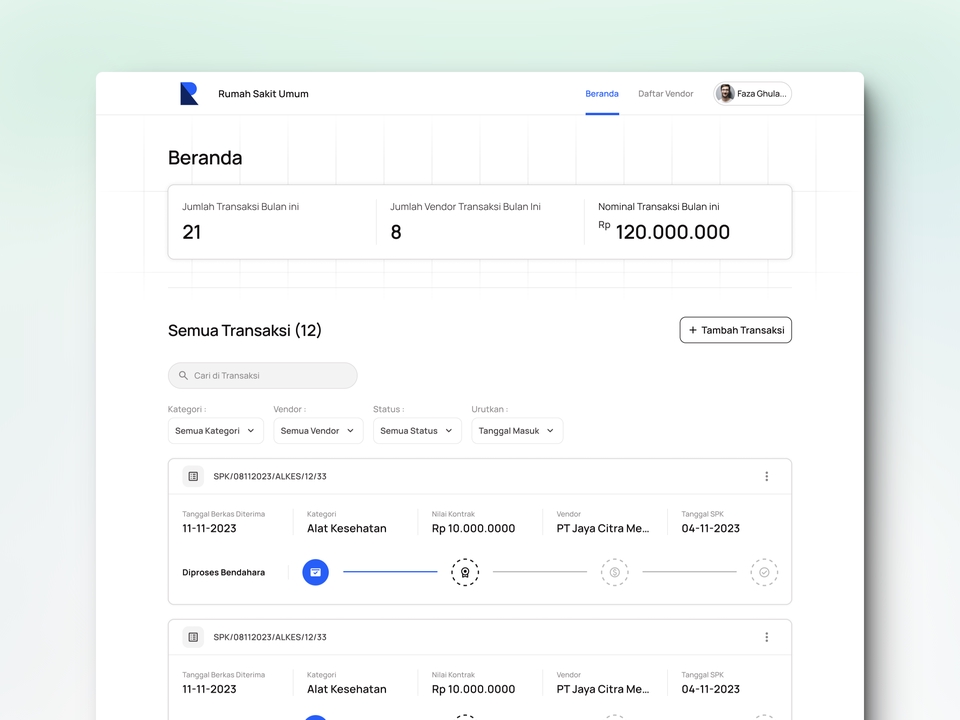Click Rumah Sakit Umum title
This screenshot has height=720, width=960.
(x=263, y=94)
